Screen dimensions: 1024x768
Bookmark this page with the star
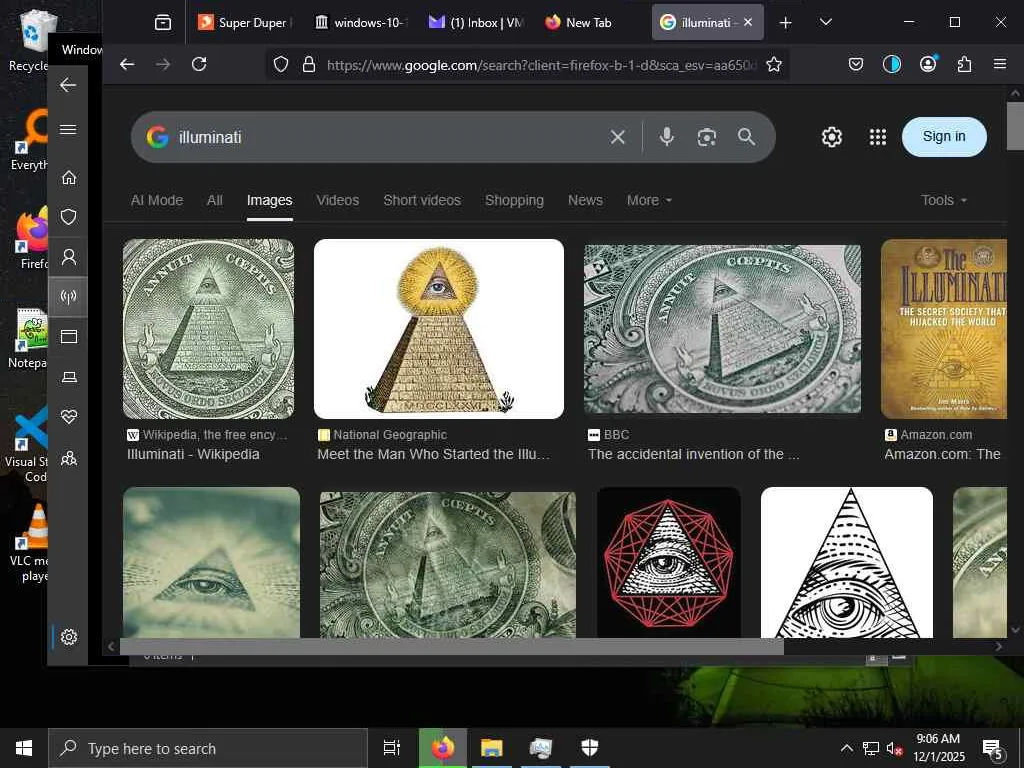tap(774, 64)
